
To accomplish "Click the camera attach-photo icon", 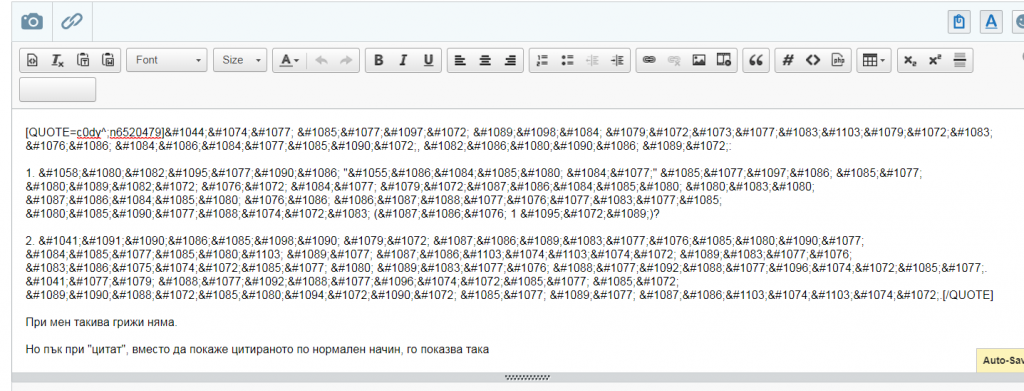I will coord(31,22).
